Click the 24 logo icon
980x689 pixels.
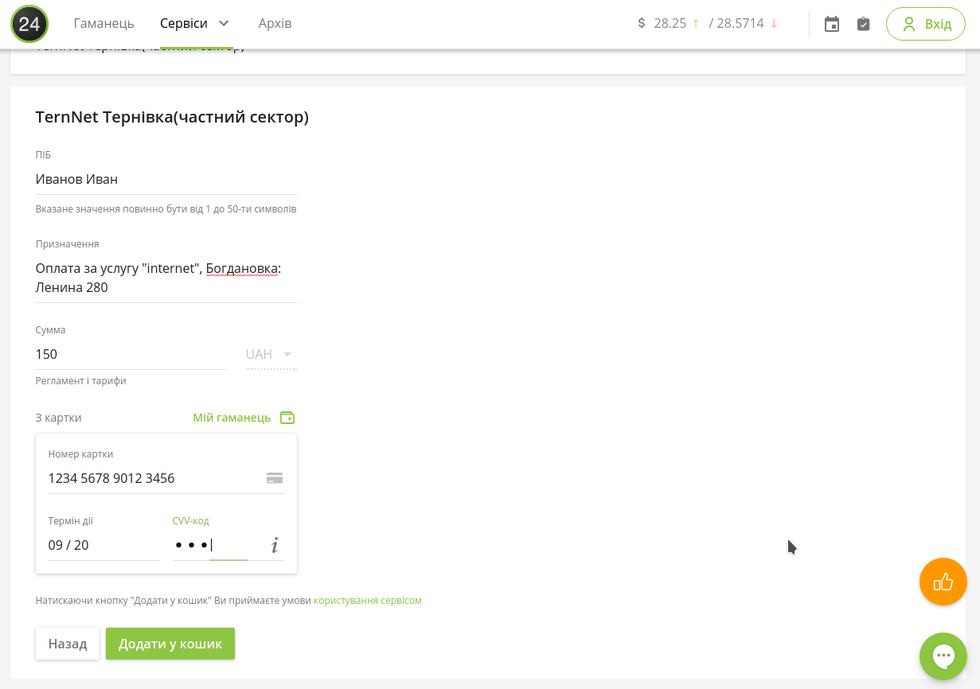29,24
